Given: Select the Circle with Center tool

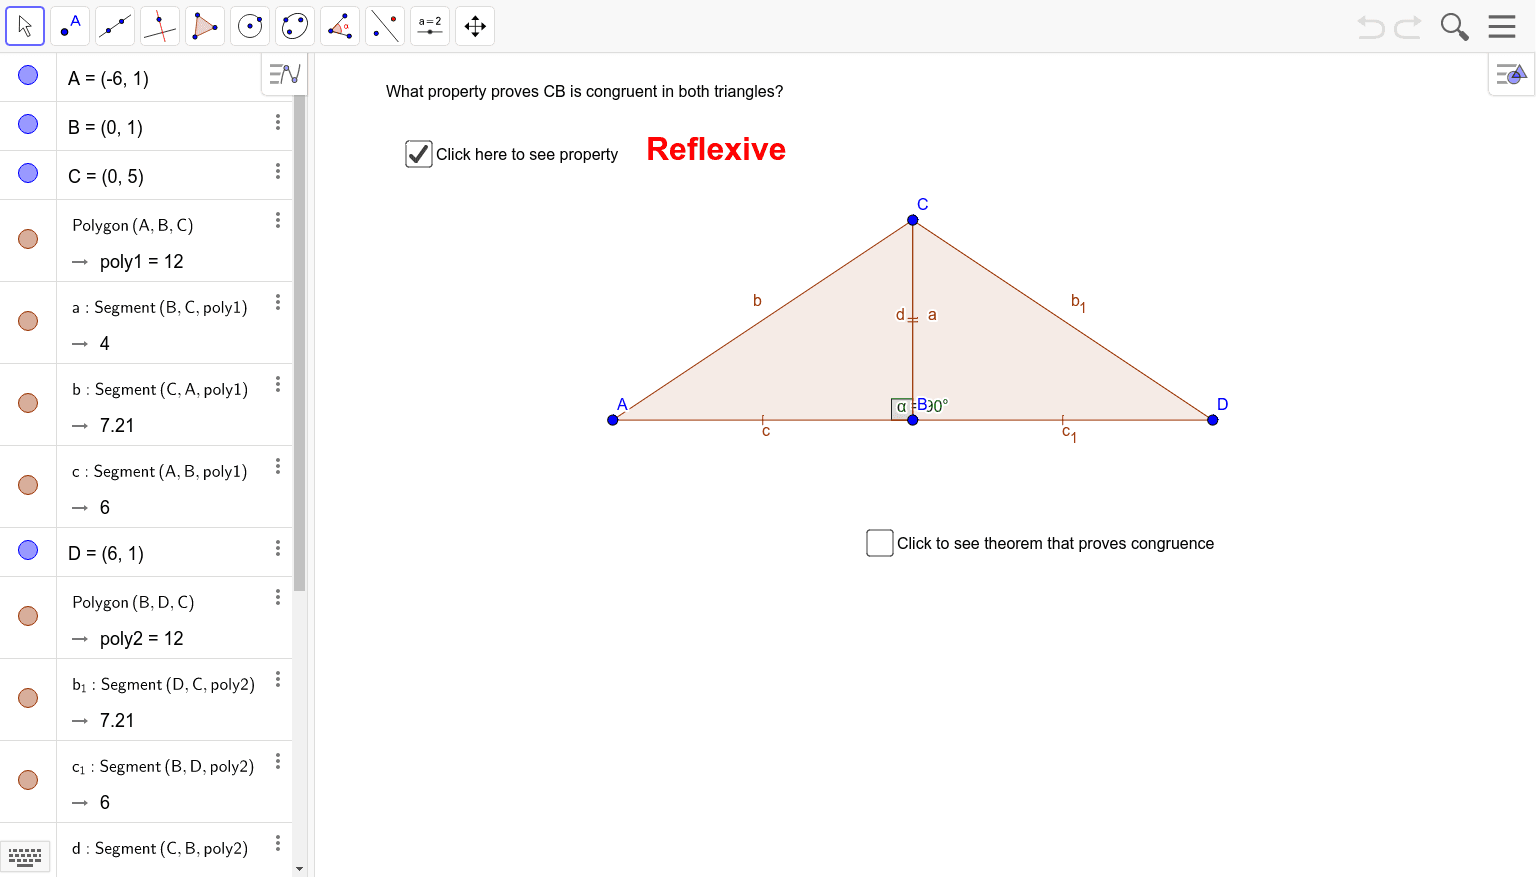Looking at the screenshot, I should click(x=249, y=25).
